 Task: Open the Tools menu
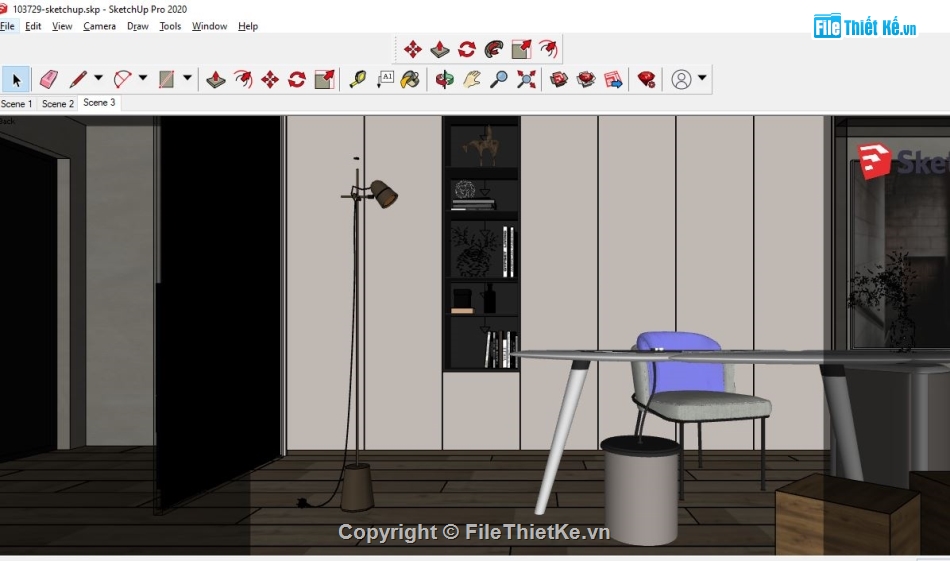click(x=170, y=26)
